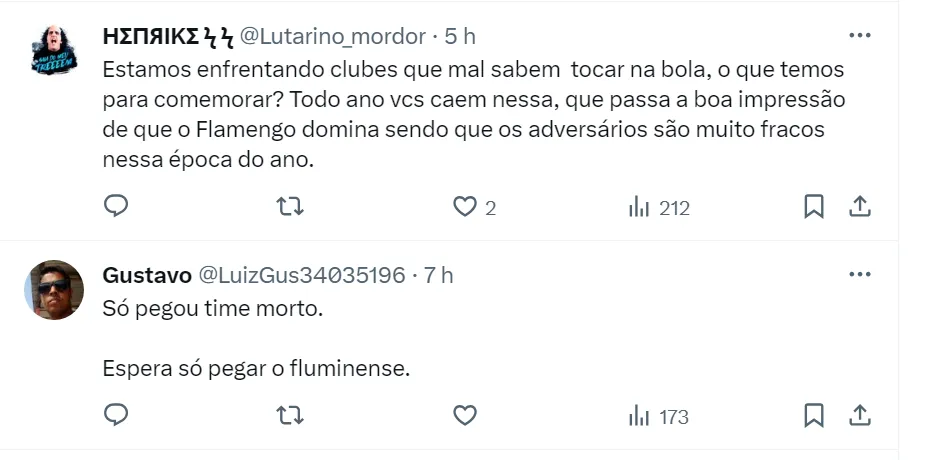Open the 5 h timestamp link
This screenshot has height=460, width=941.
point(460,36)
